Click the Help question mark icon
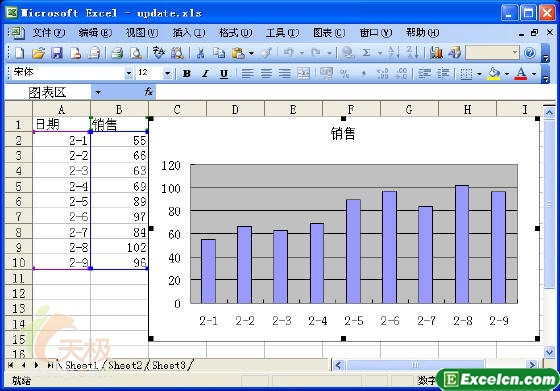Image resolution: width=560 pixels, height=391 pixels. [x=530, y=53]
